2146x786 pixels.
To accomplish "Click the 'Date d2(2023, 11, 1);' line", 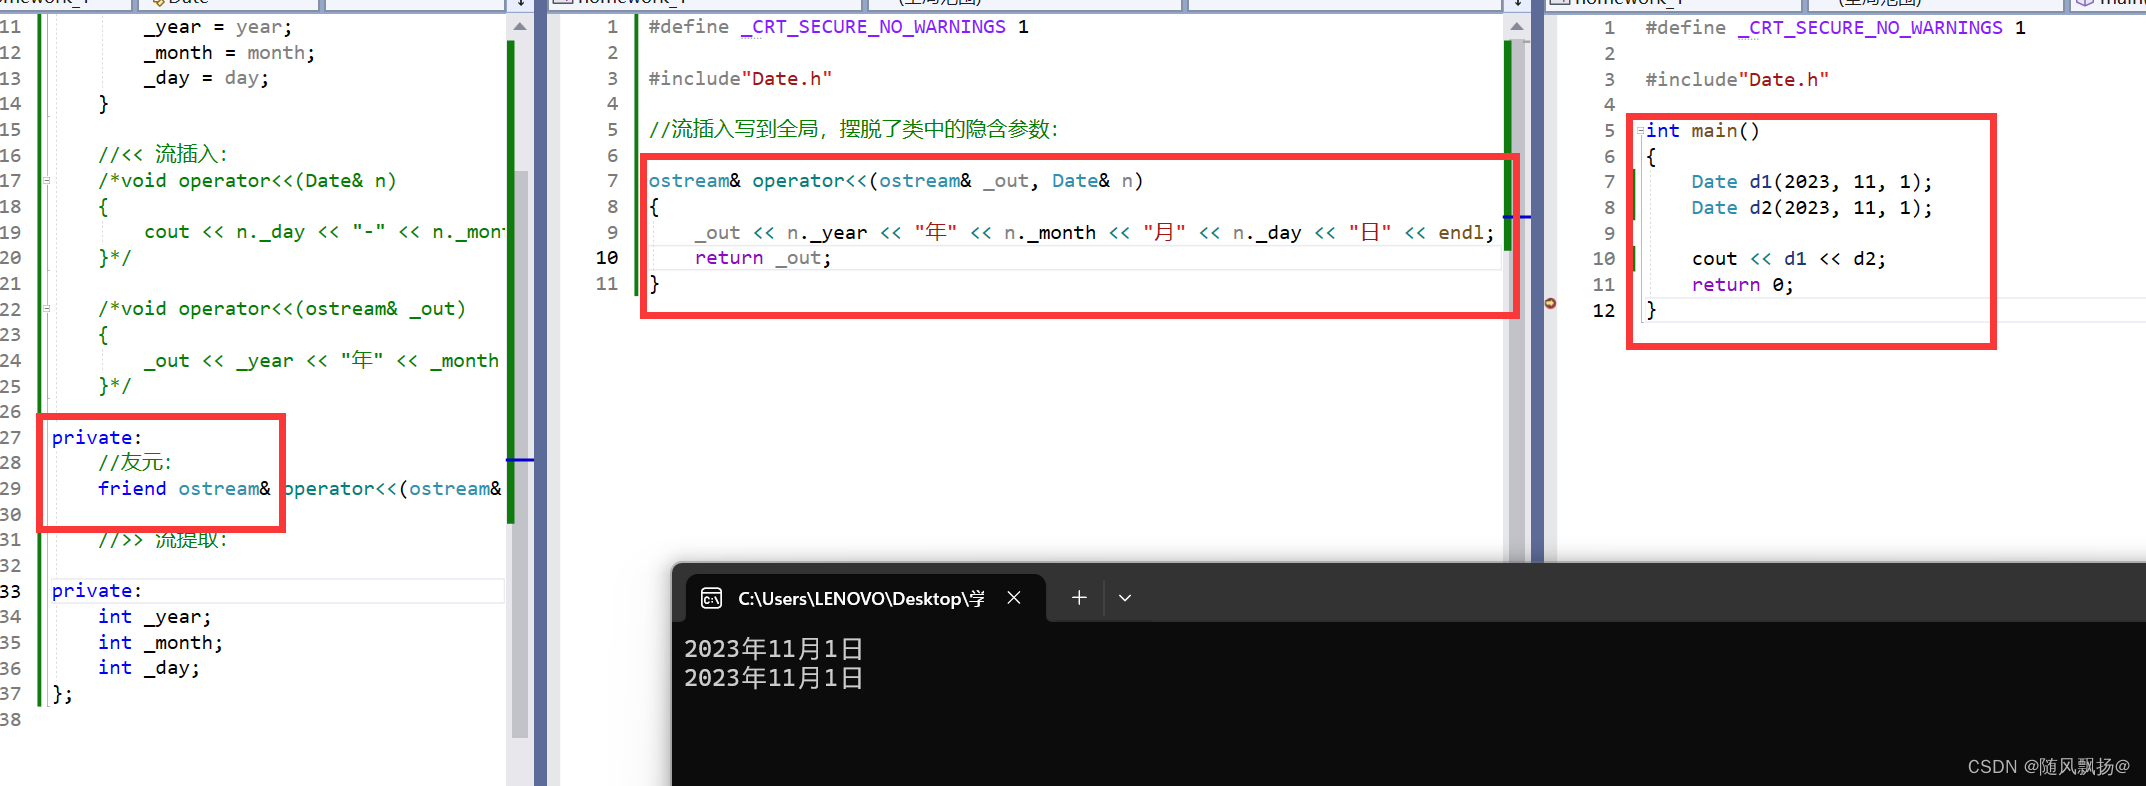I will click(1812, 208).
